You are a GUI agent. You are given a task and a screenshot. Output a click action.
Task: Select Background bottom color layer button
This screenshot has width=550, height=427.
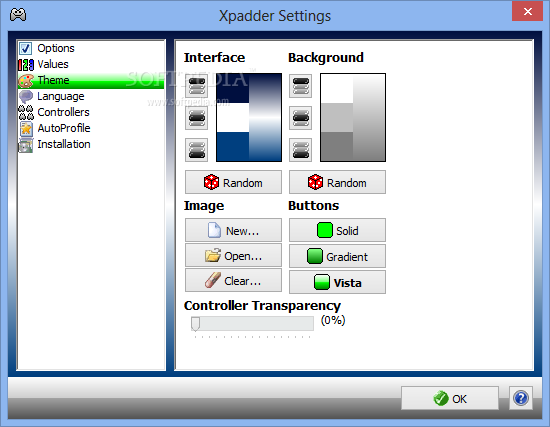(x=301, y=150)
